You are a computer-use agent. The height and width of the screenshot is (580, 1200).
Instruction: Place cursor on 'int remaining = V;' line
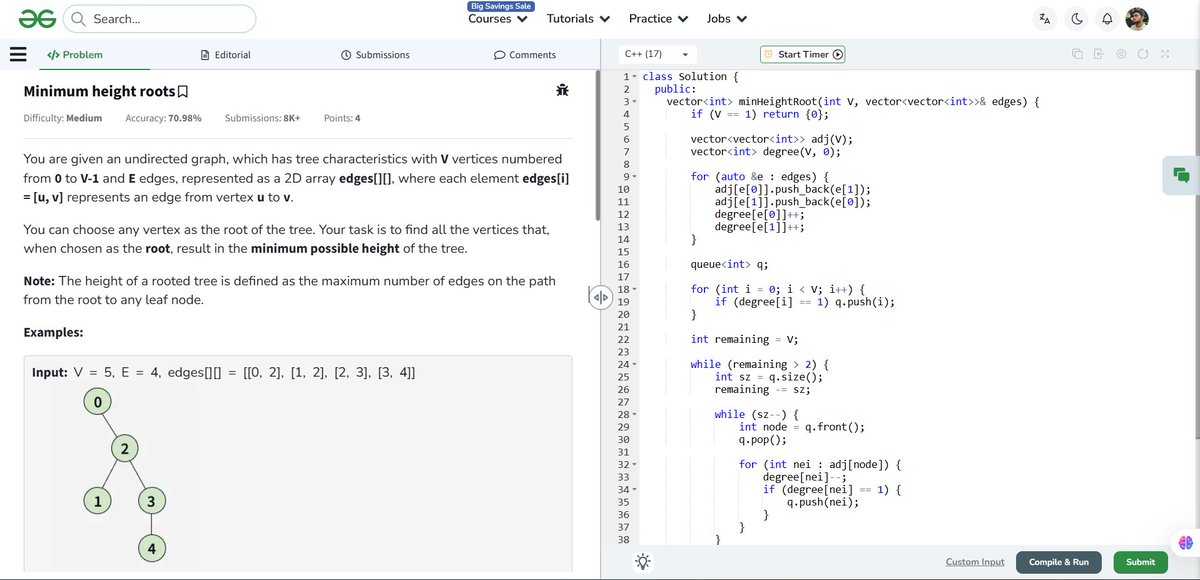(x=745, y=340)
